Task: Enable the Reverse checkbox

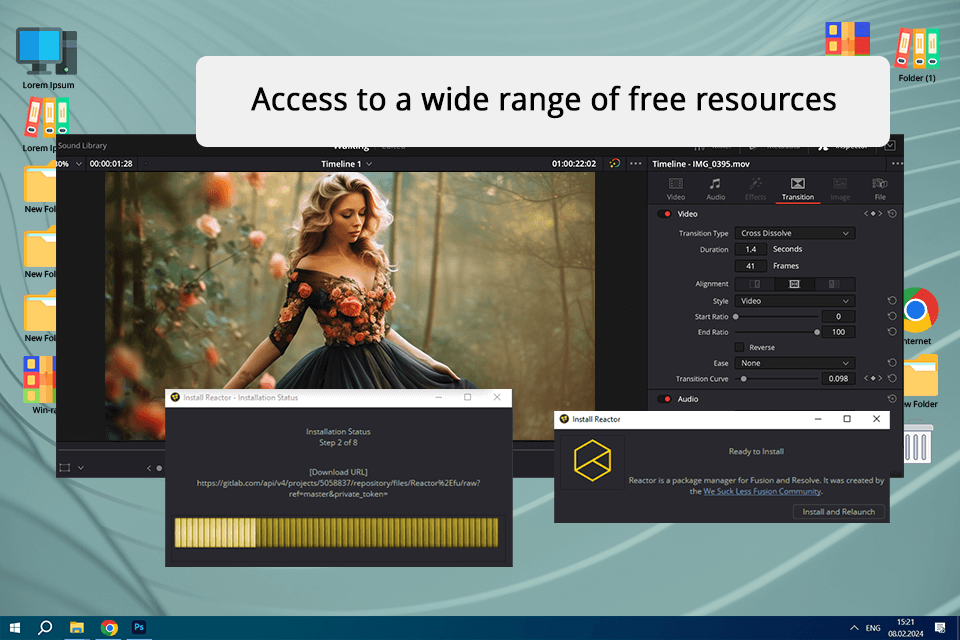Action: 740,347
